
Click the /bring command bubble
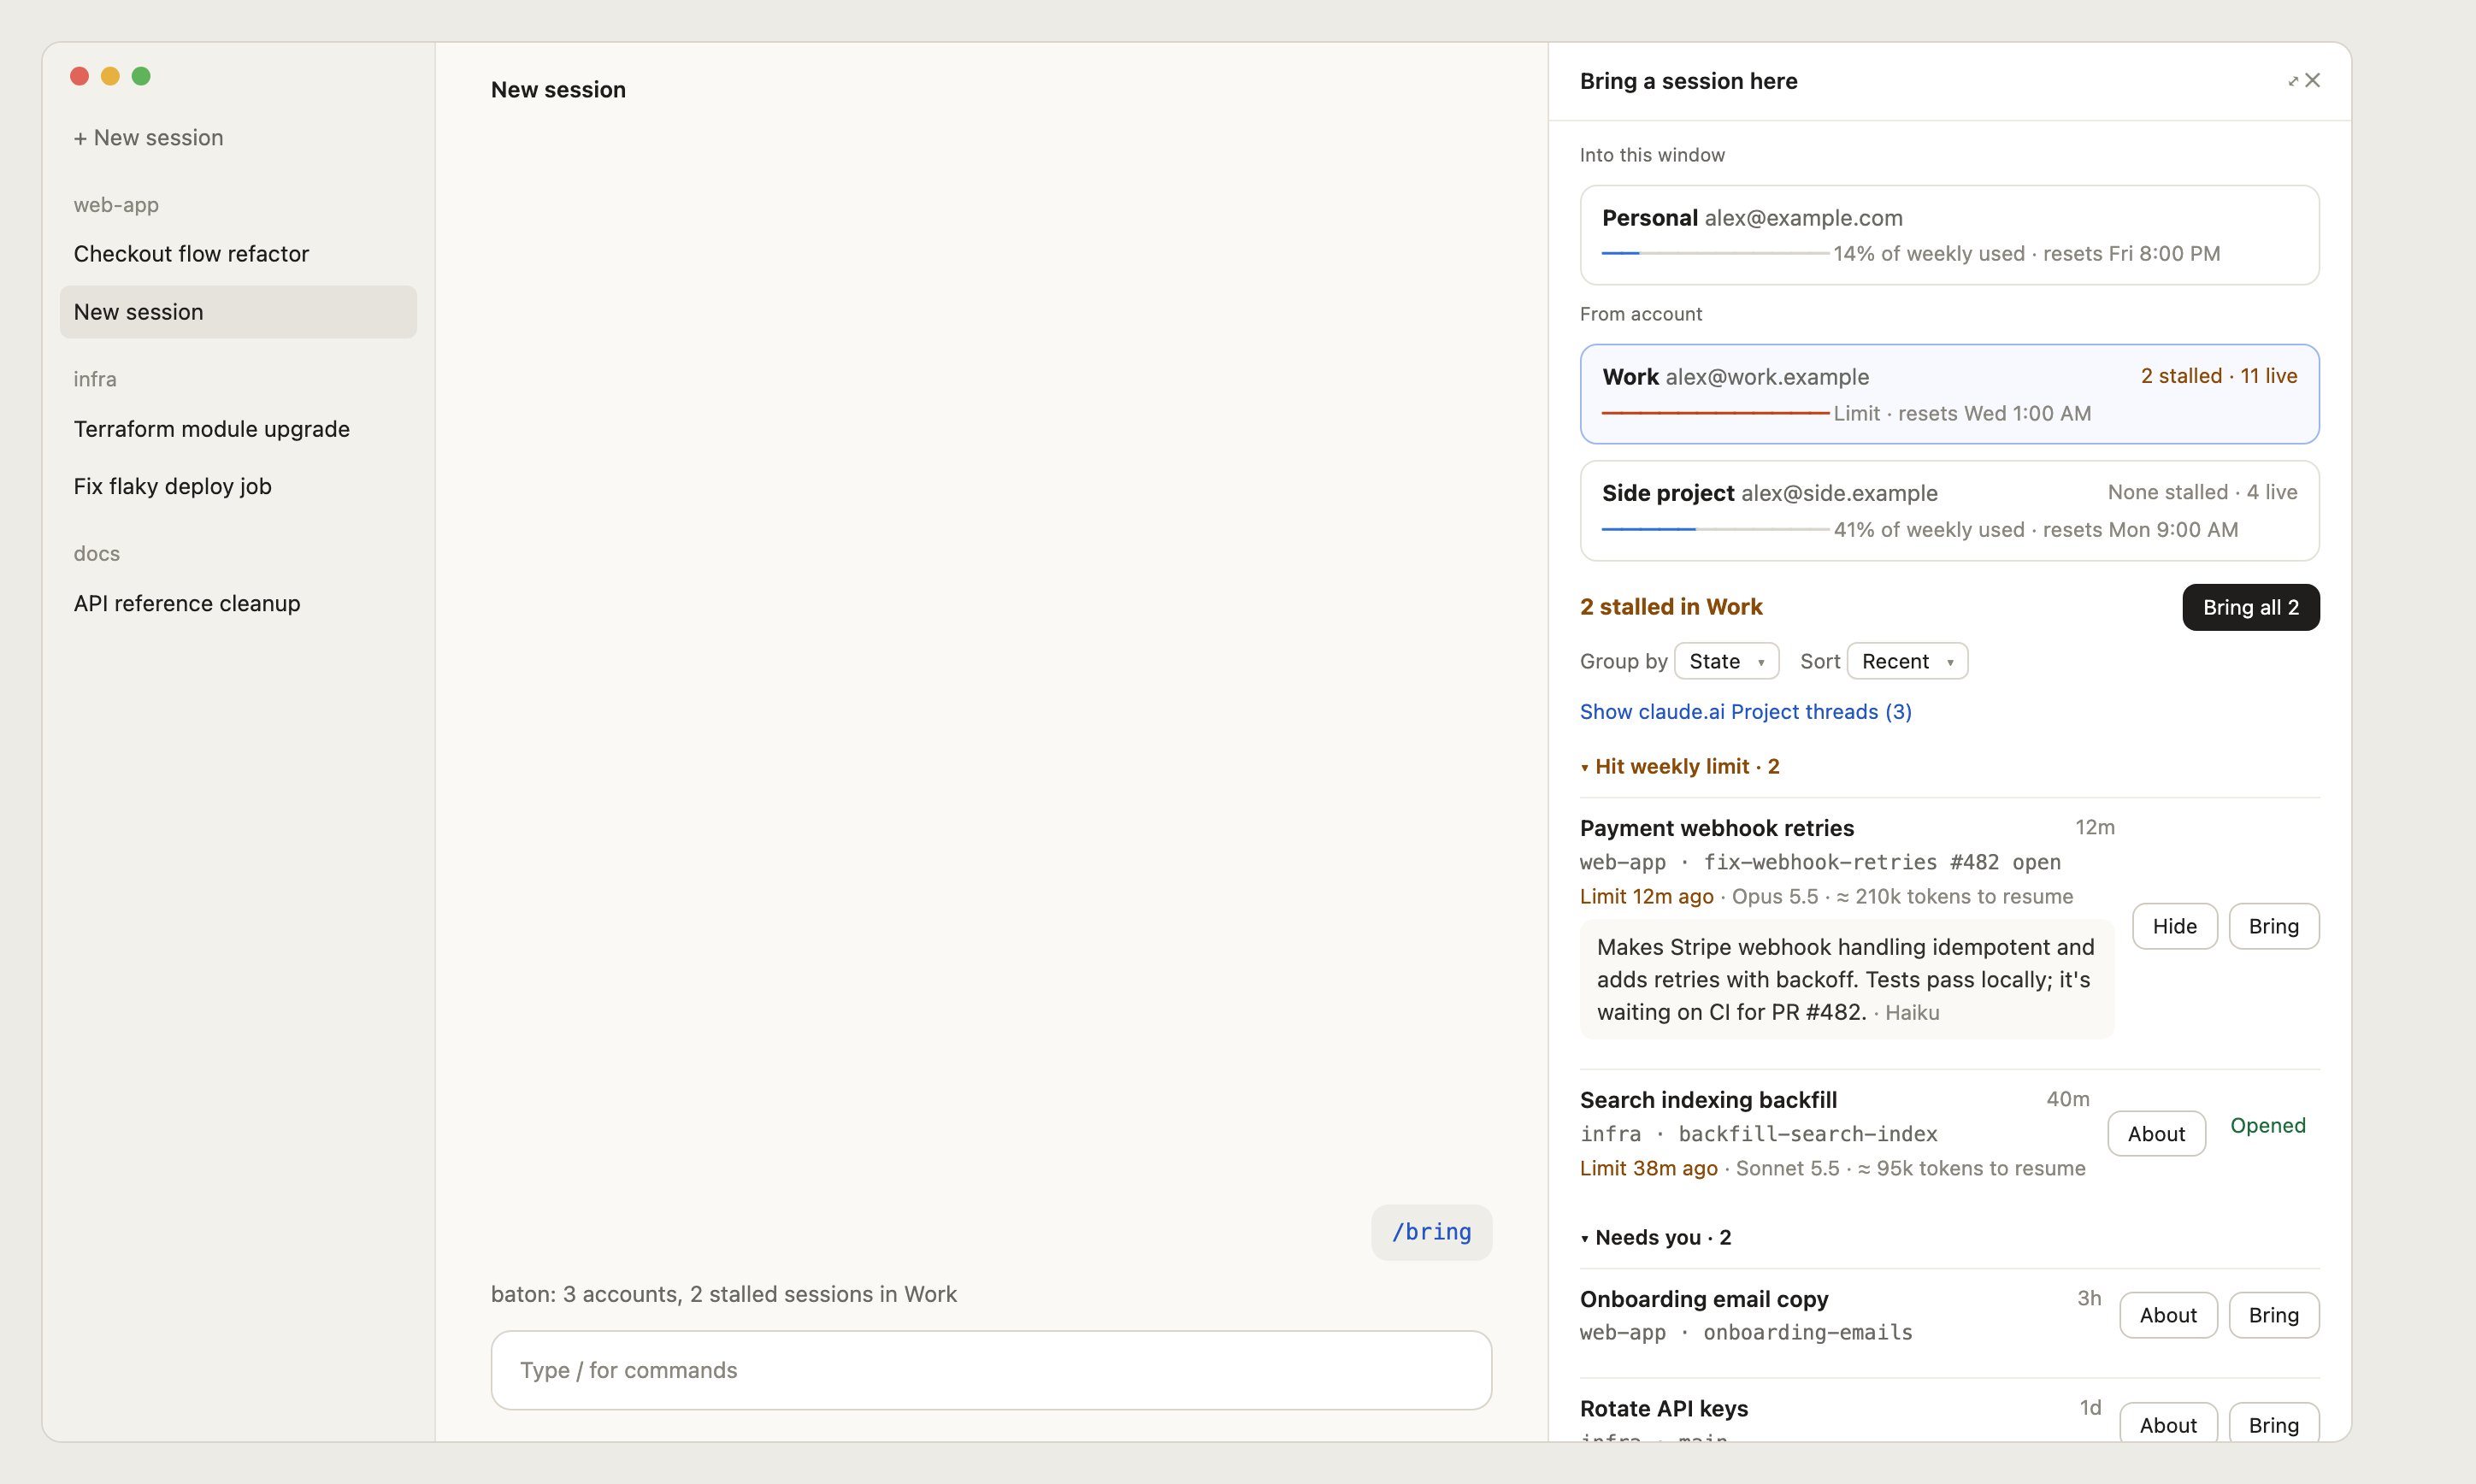pos(1432,1232)
